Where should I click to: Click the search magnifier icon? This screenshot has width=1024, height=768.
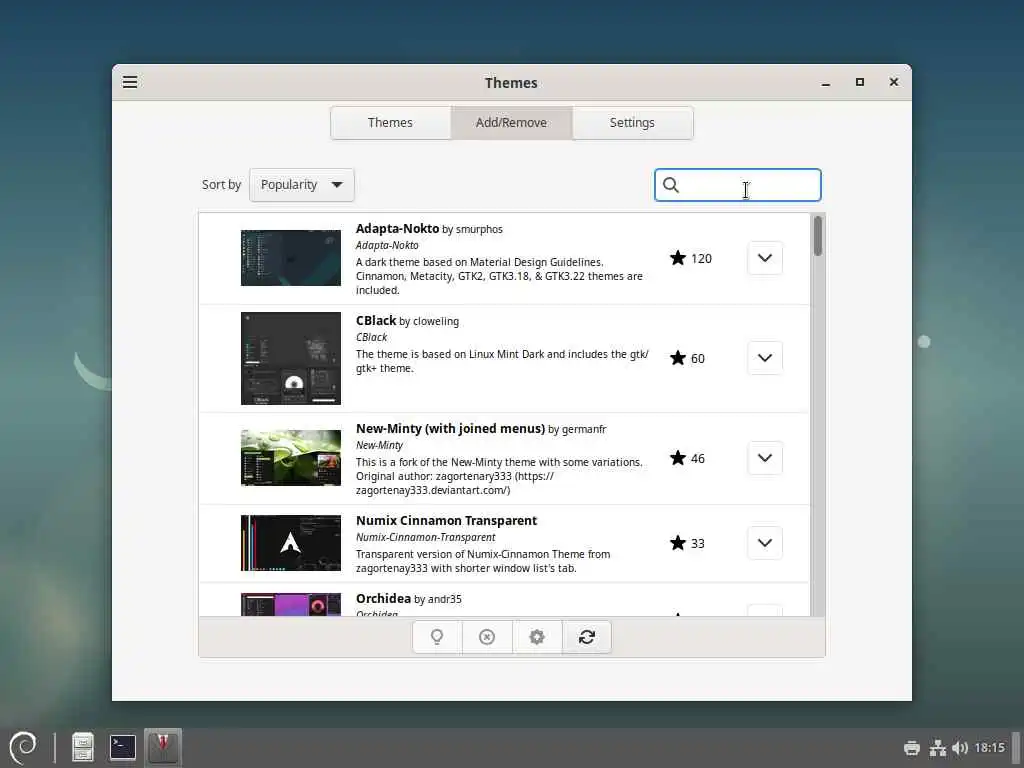671,185
